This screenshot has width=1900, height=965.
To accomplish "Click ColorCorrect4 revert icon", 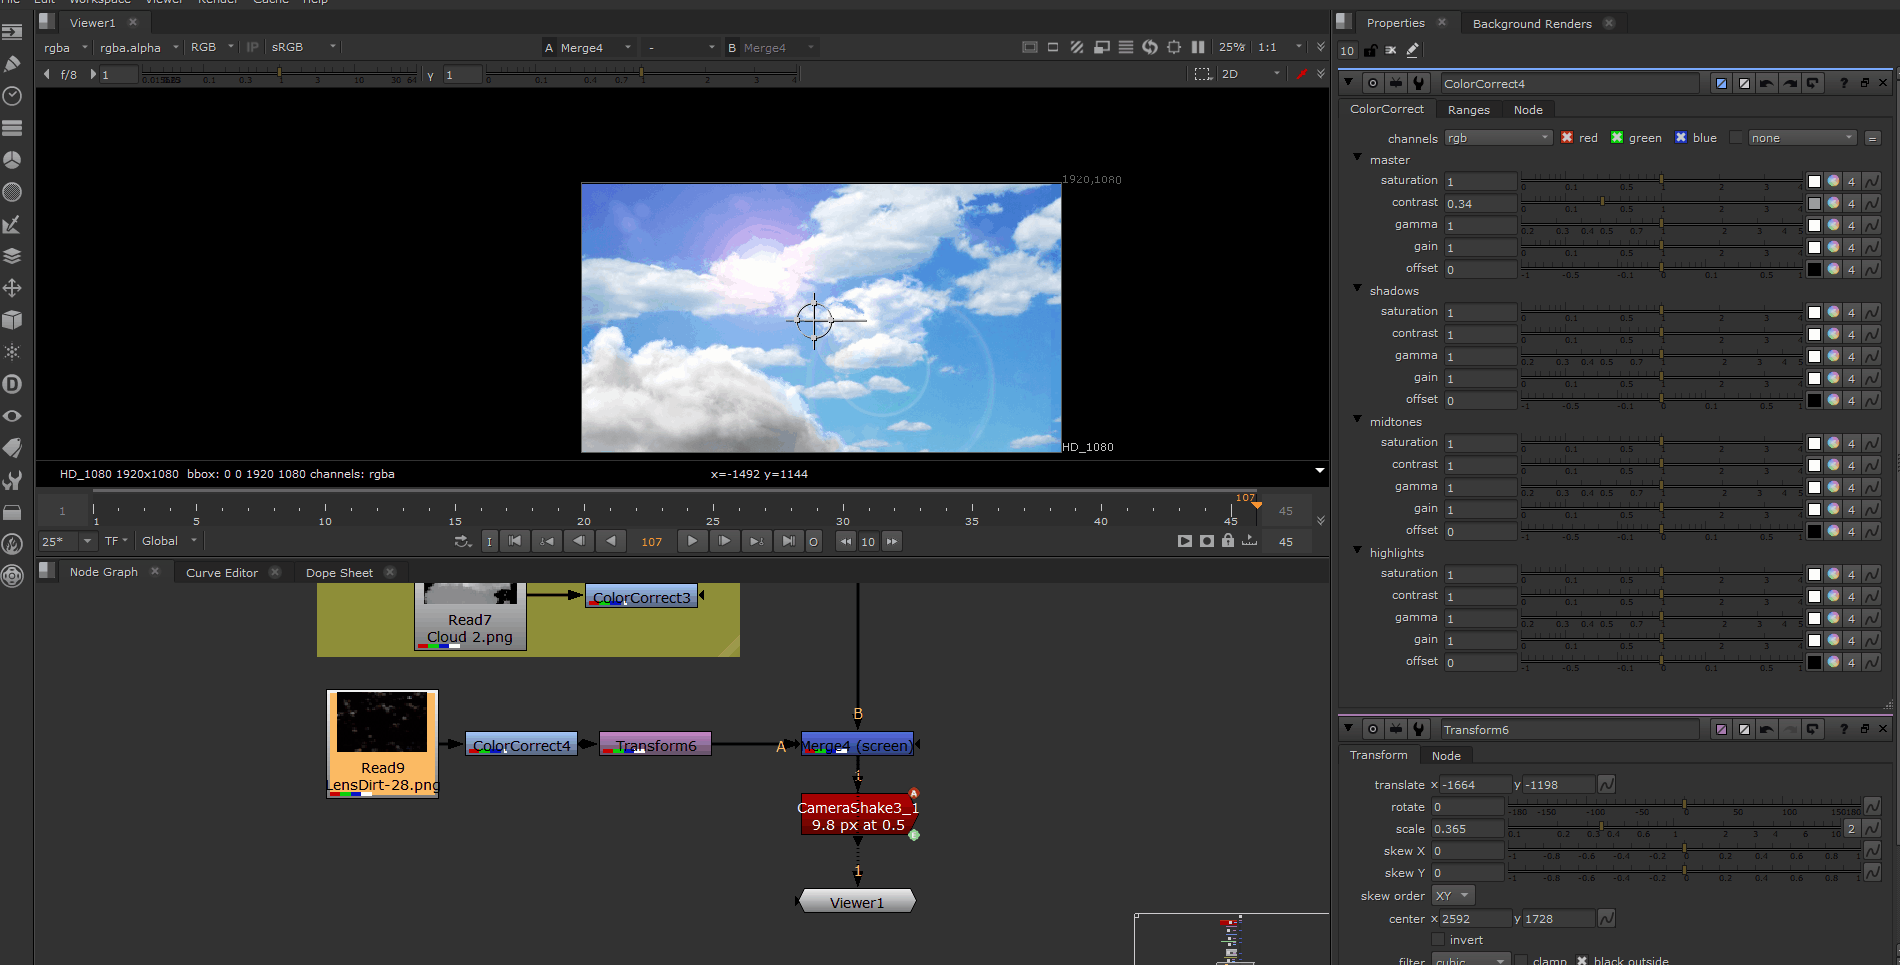I will (x=1813, y=83).
